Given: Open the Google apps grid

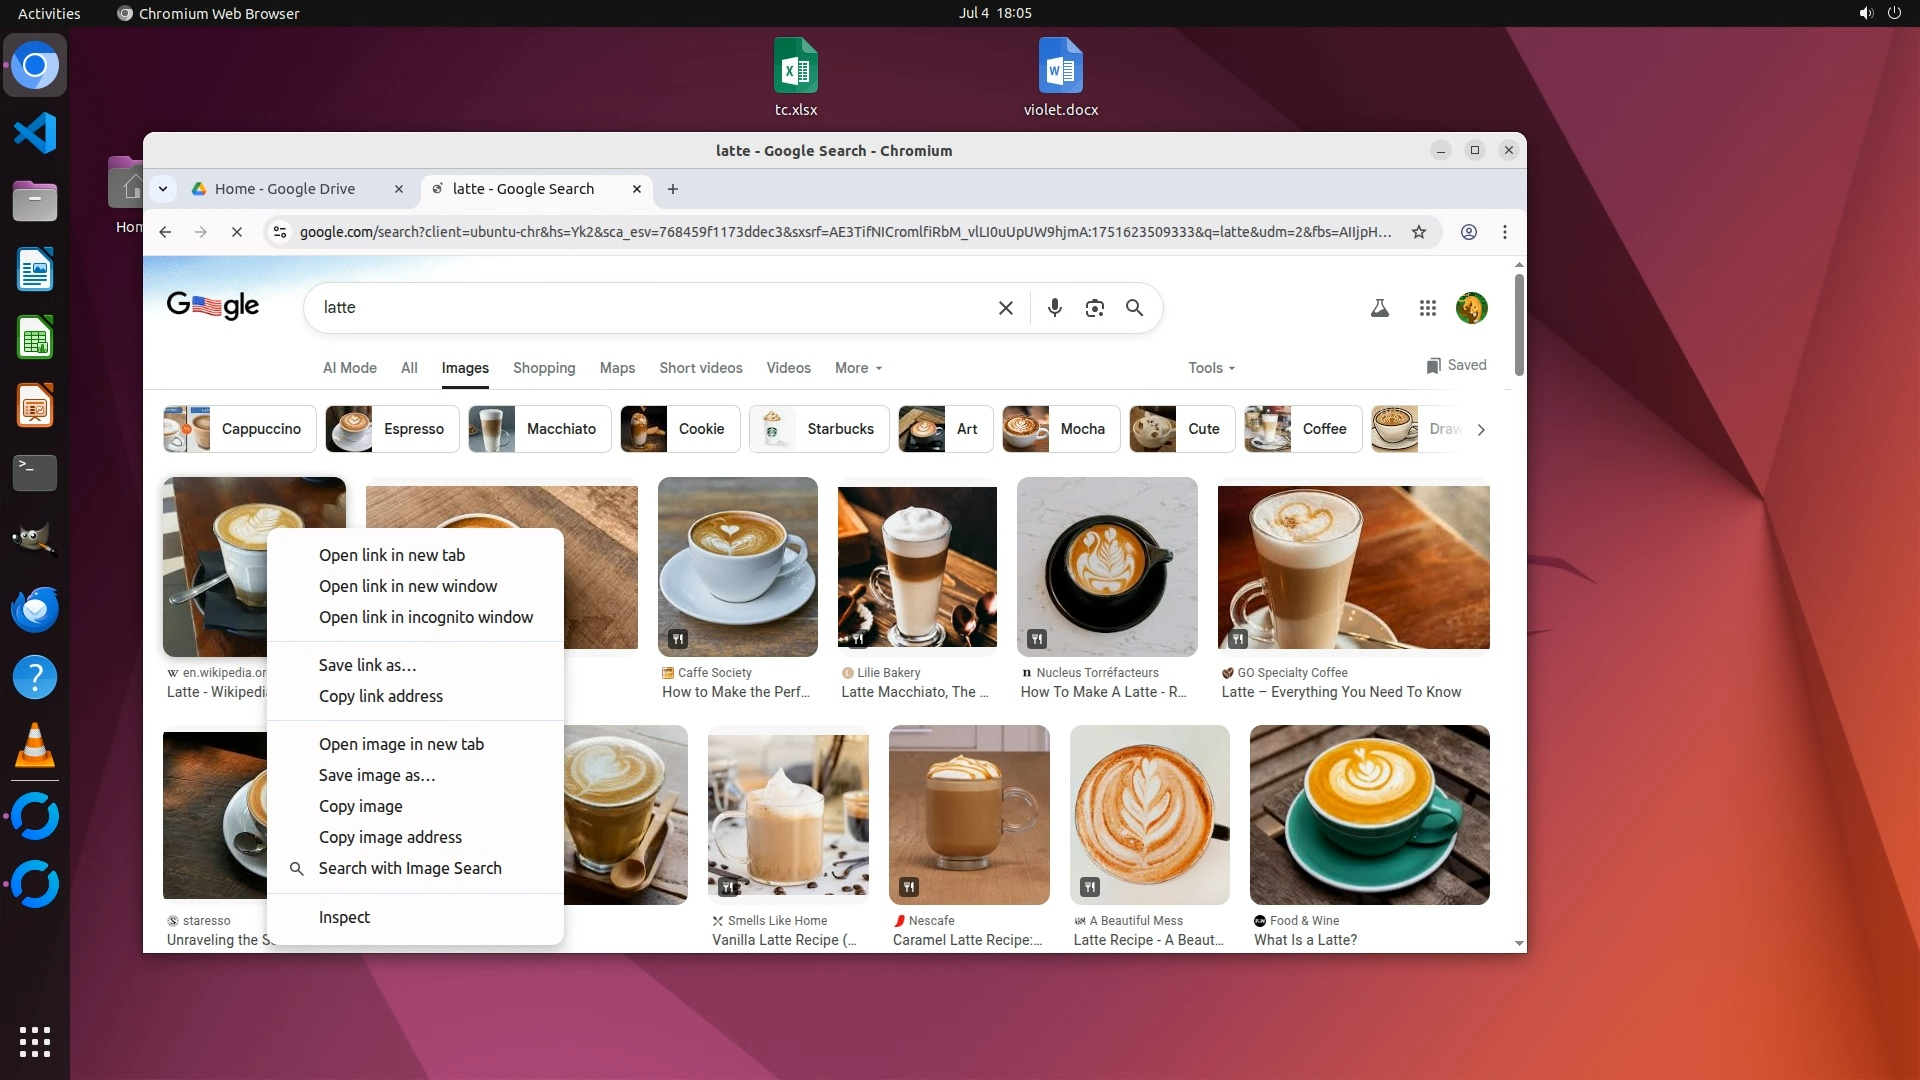Looking at the screenshot, I should [1427, 308].
